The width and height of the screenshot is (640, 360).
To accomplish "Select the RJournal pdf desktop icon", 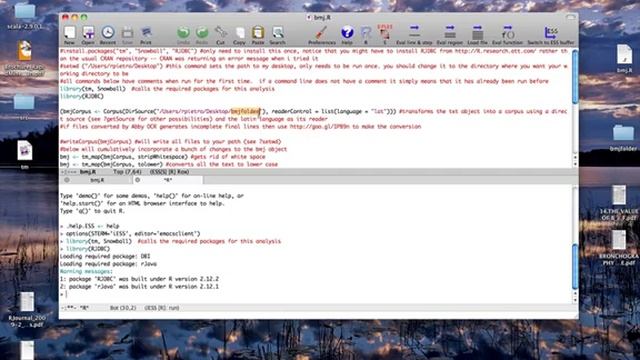I will tap(27, 309).
